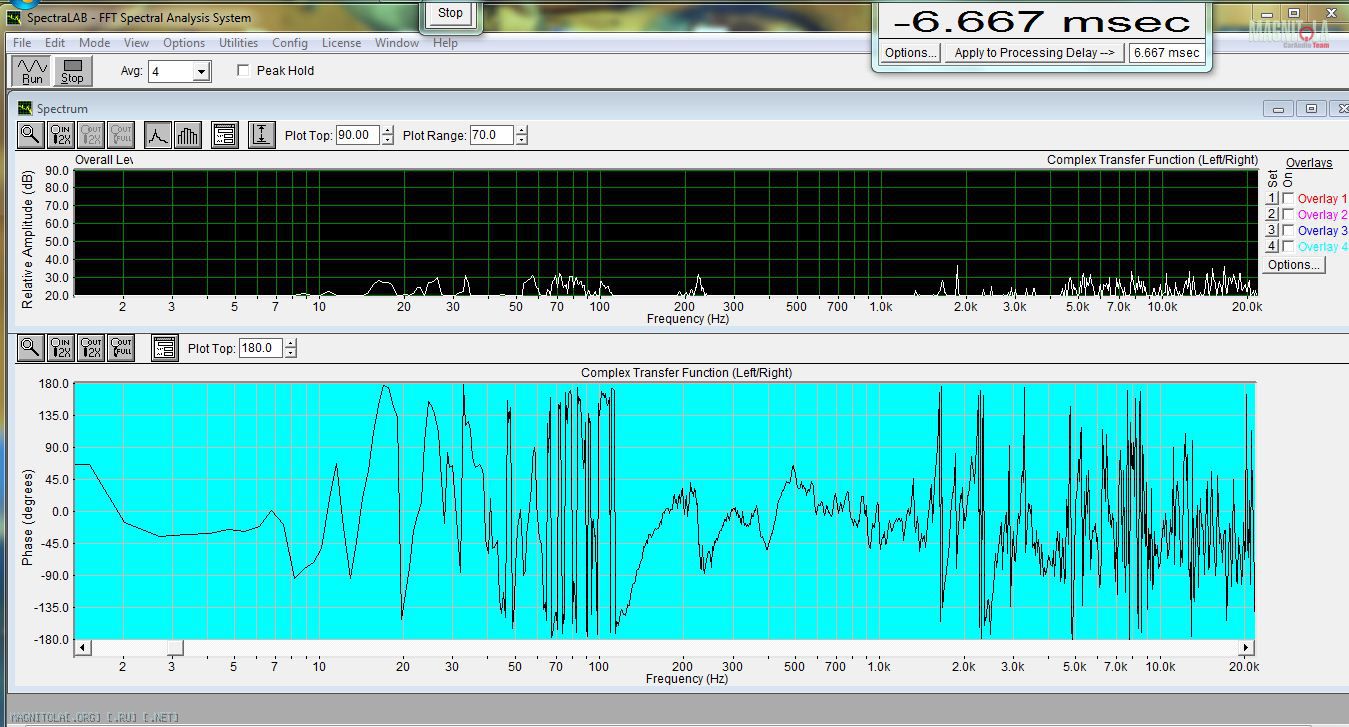The height and width of the screenshot is (727, 1349).
Task: Open the Help menu
Action: [x=445, y=43]
